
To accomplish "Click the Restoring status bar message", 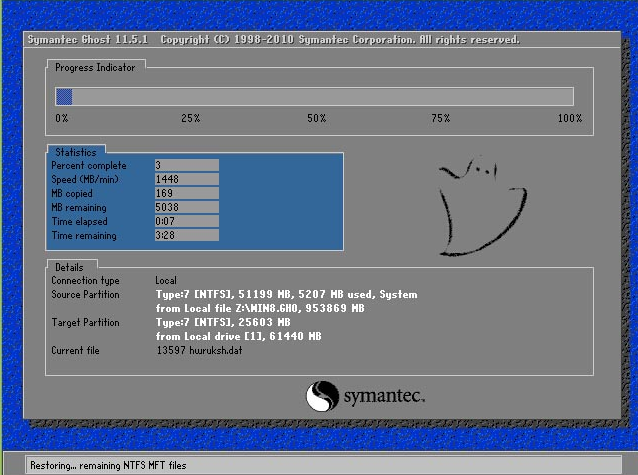I will (108, 465).
